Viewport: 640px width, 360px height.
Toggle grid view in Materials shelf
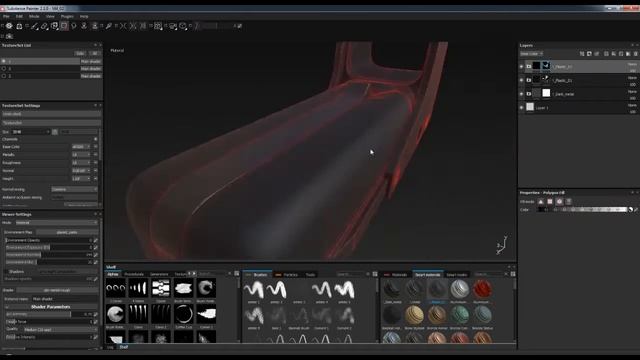[513, 274]
